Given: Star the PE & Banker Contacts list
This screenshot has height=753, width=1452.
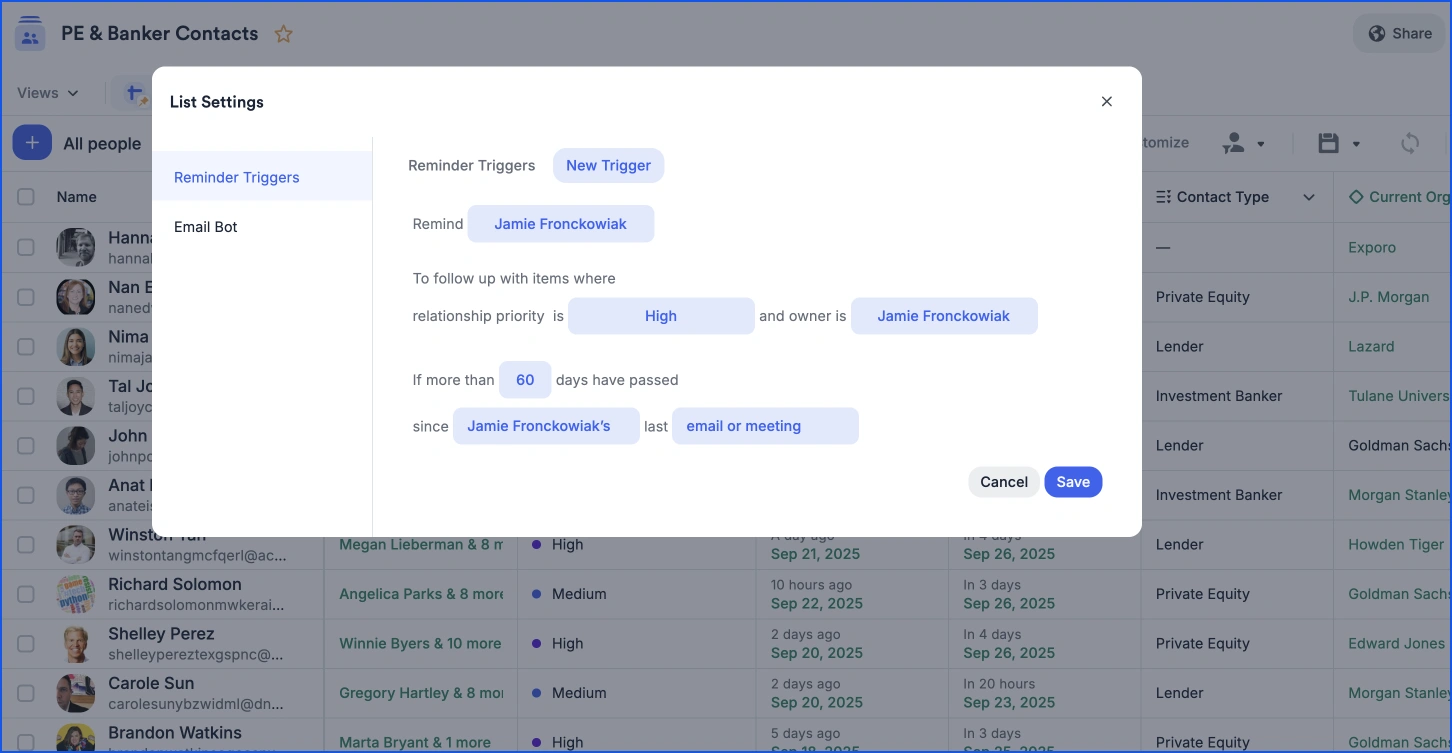Looking at the screenshot, I should [284, 34].
